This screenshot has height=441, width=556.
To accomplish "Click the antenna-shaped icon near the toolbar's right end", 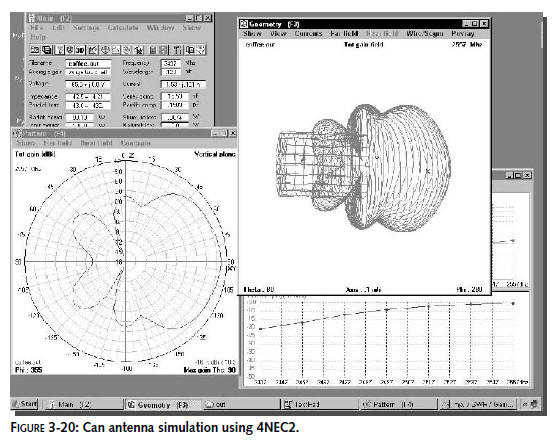I will tap(177, 50).
